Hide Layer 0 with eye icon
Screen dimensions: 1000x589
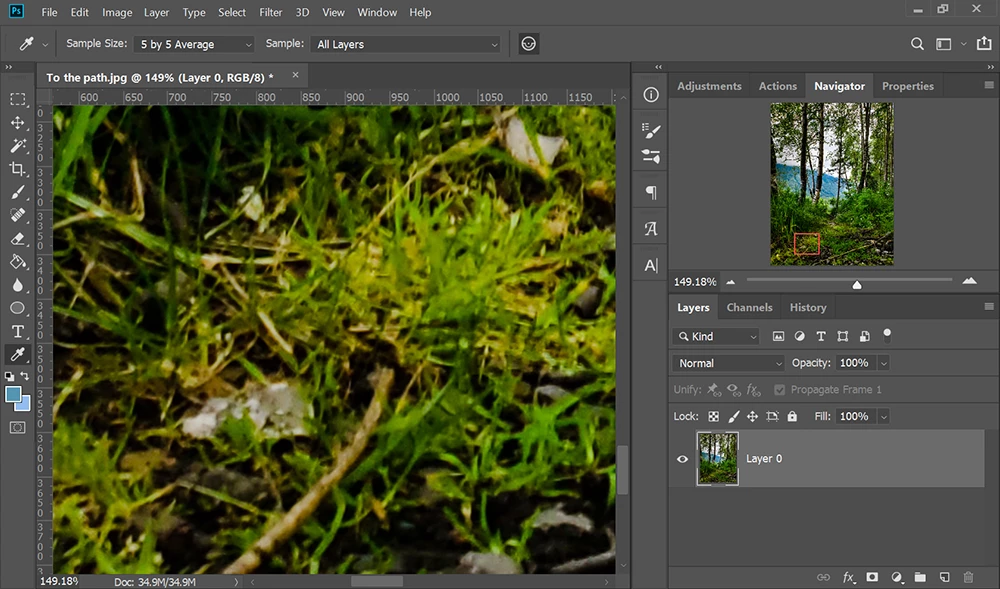click(682, 459)
